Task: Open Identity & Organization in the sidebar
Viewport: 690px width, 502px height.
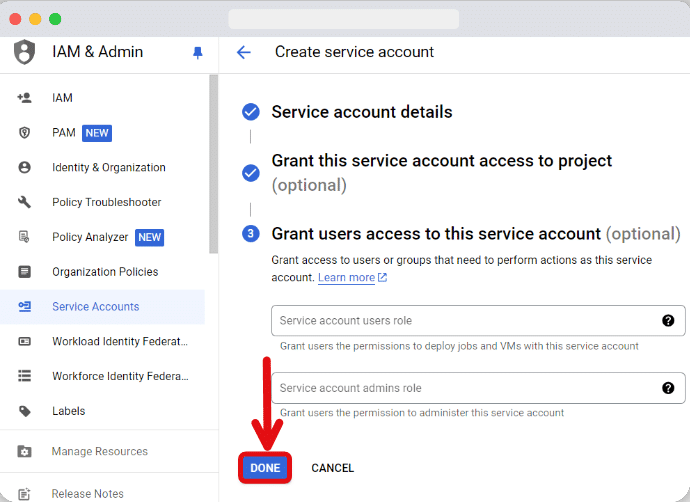Action: (109, 167)
